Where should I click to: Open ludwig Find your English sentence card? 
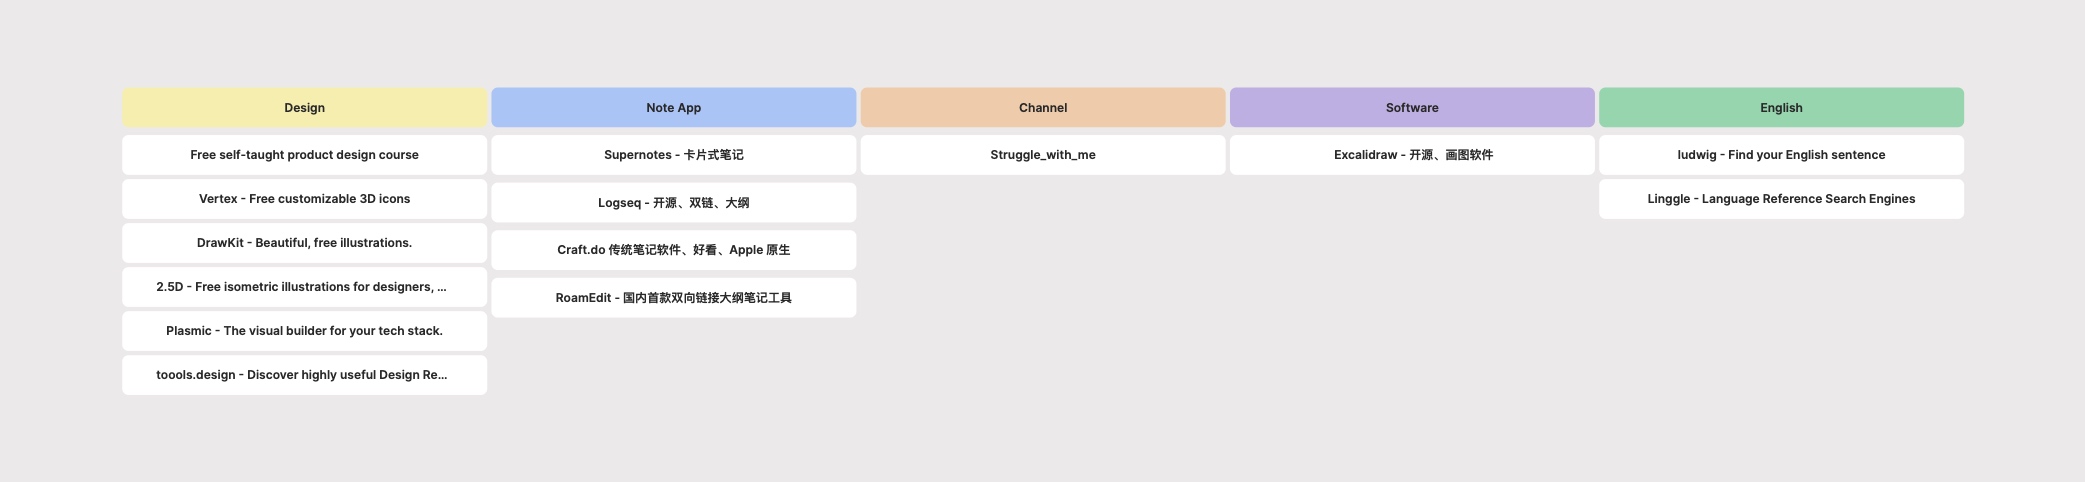pyautogui.click(x=1780, y=155)
